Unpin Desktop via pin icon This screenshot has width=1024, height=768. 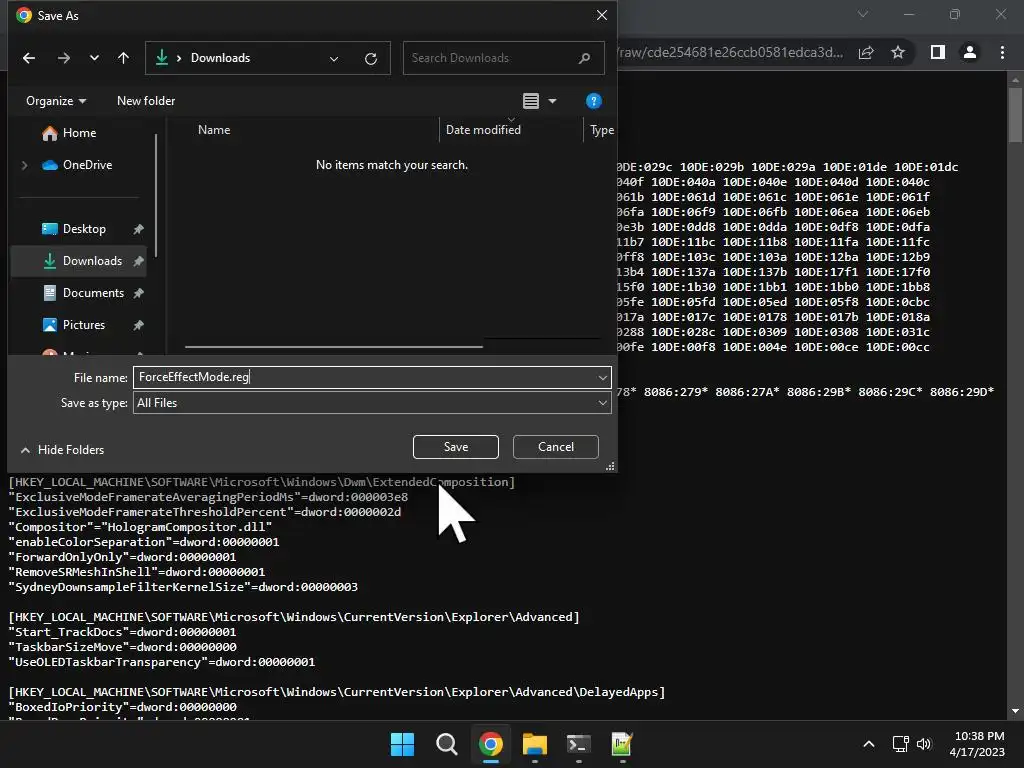(x=138, y=229)
